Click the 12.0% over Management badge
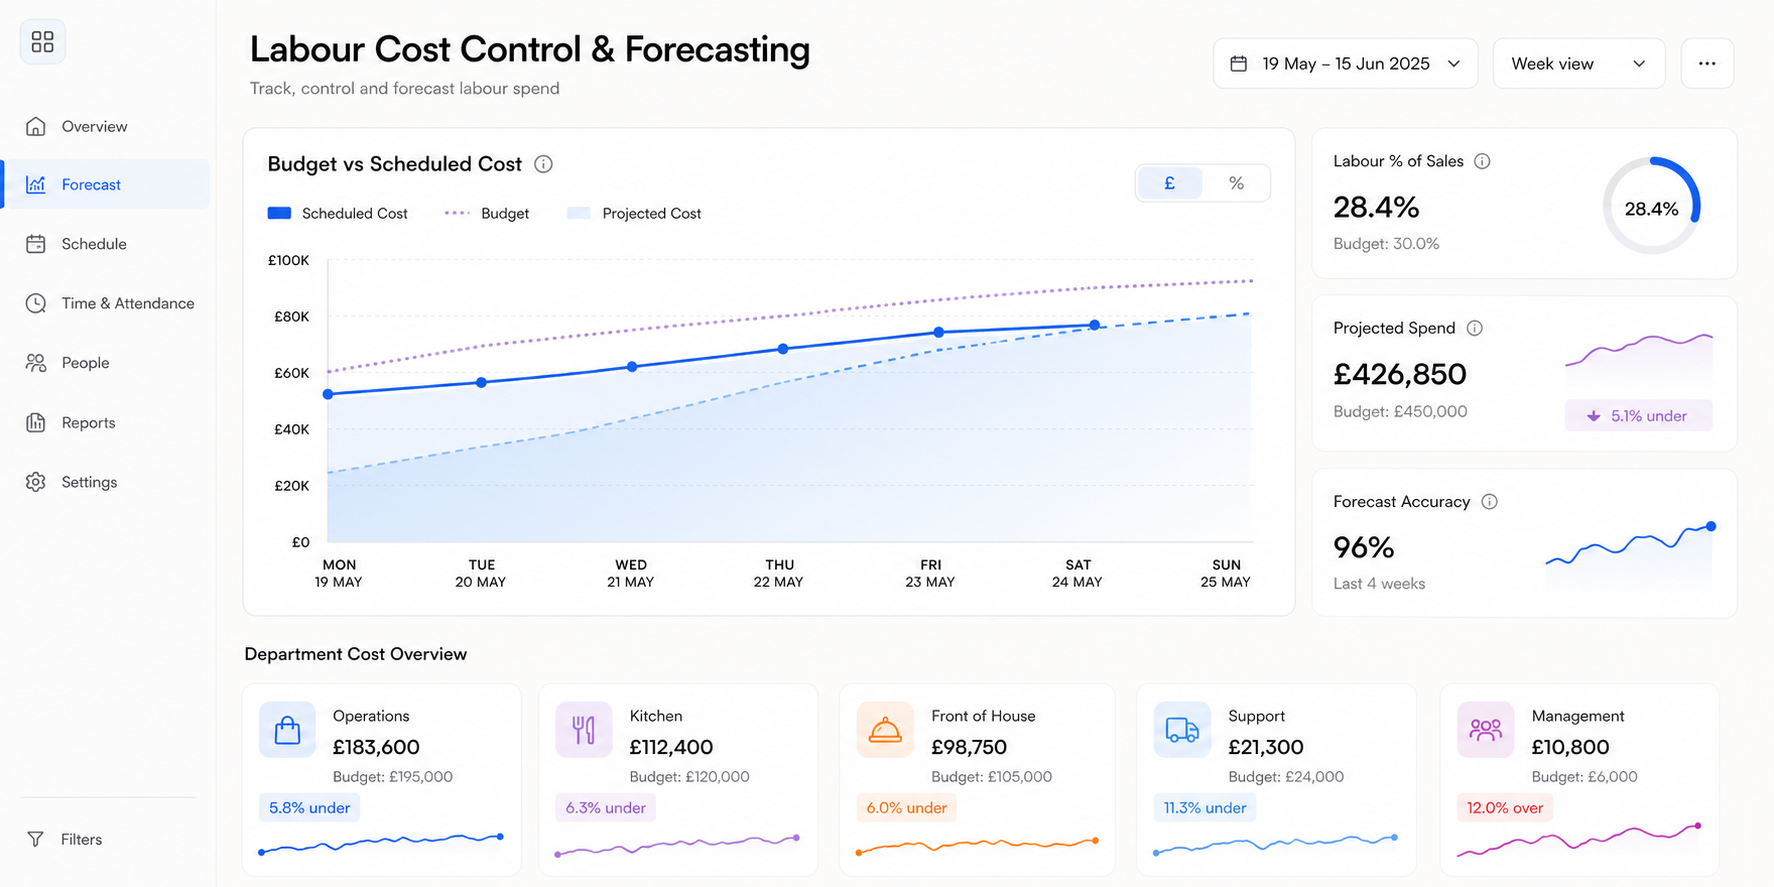Viewport: 1774px width, 887px height. 1504,808
